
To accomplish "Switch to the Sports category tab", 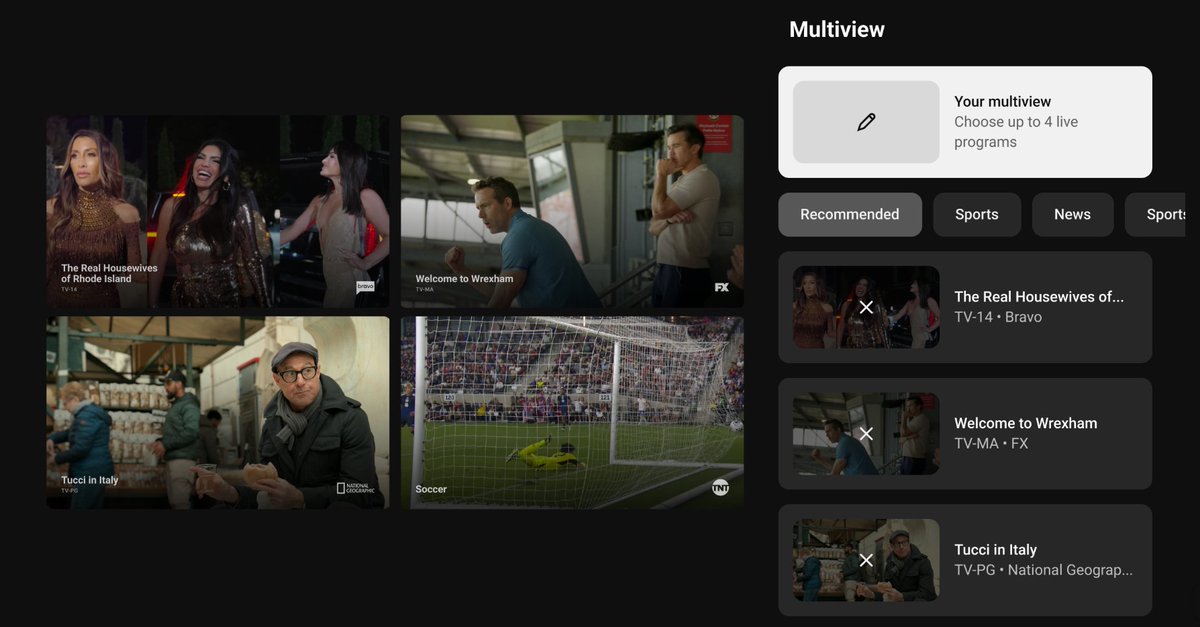I will [977, 215].
